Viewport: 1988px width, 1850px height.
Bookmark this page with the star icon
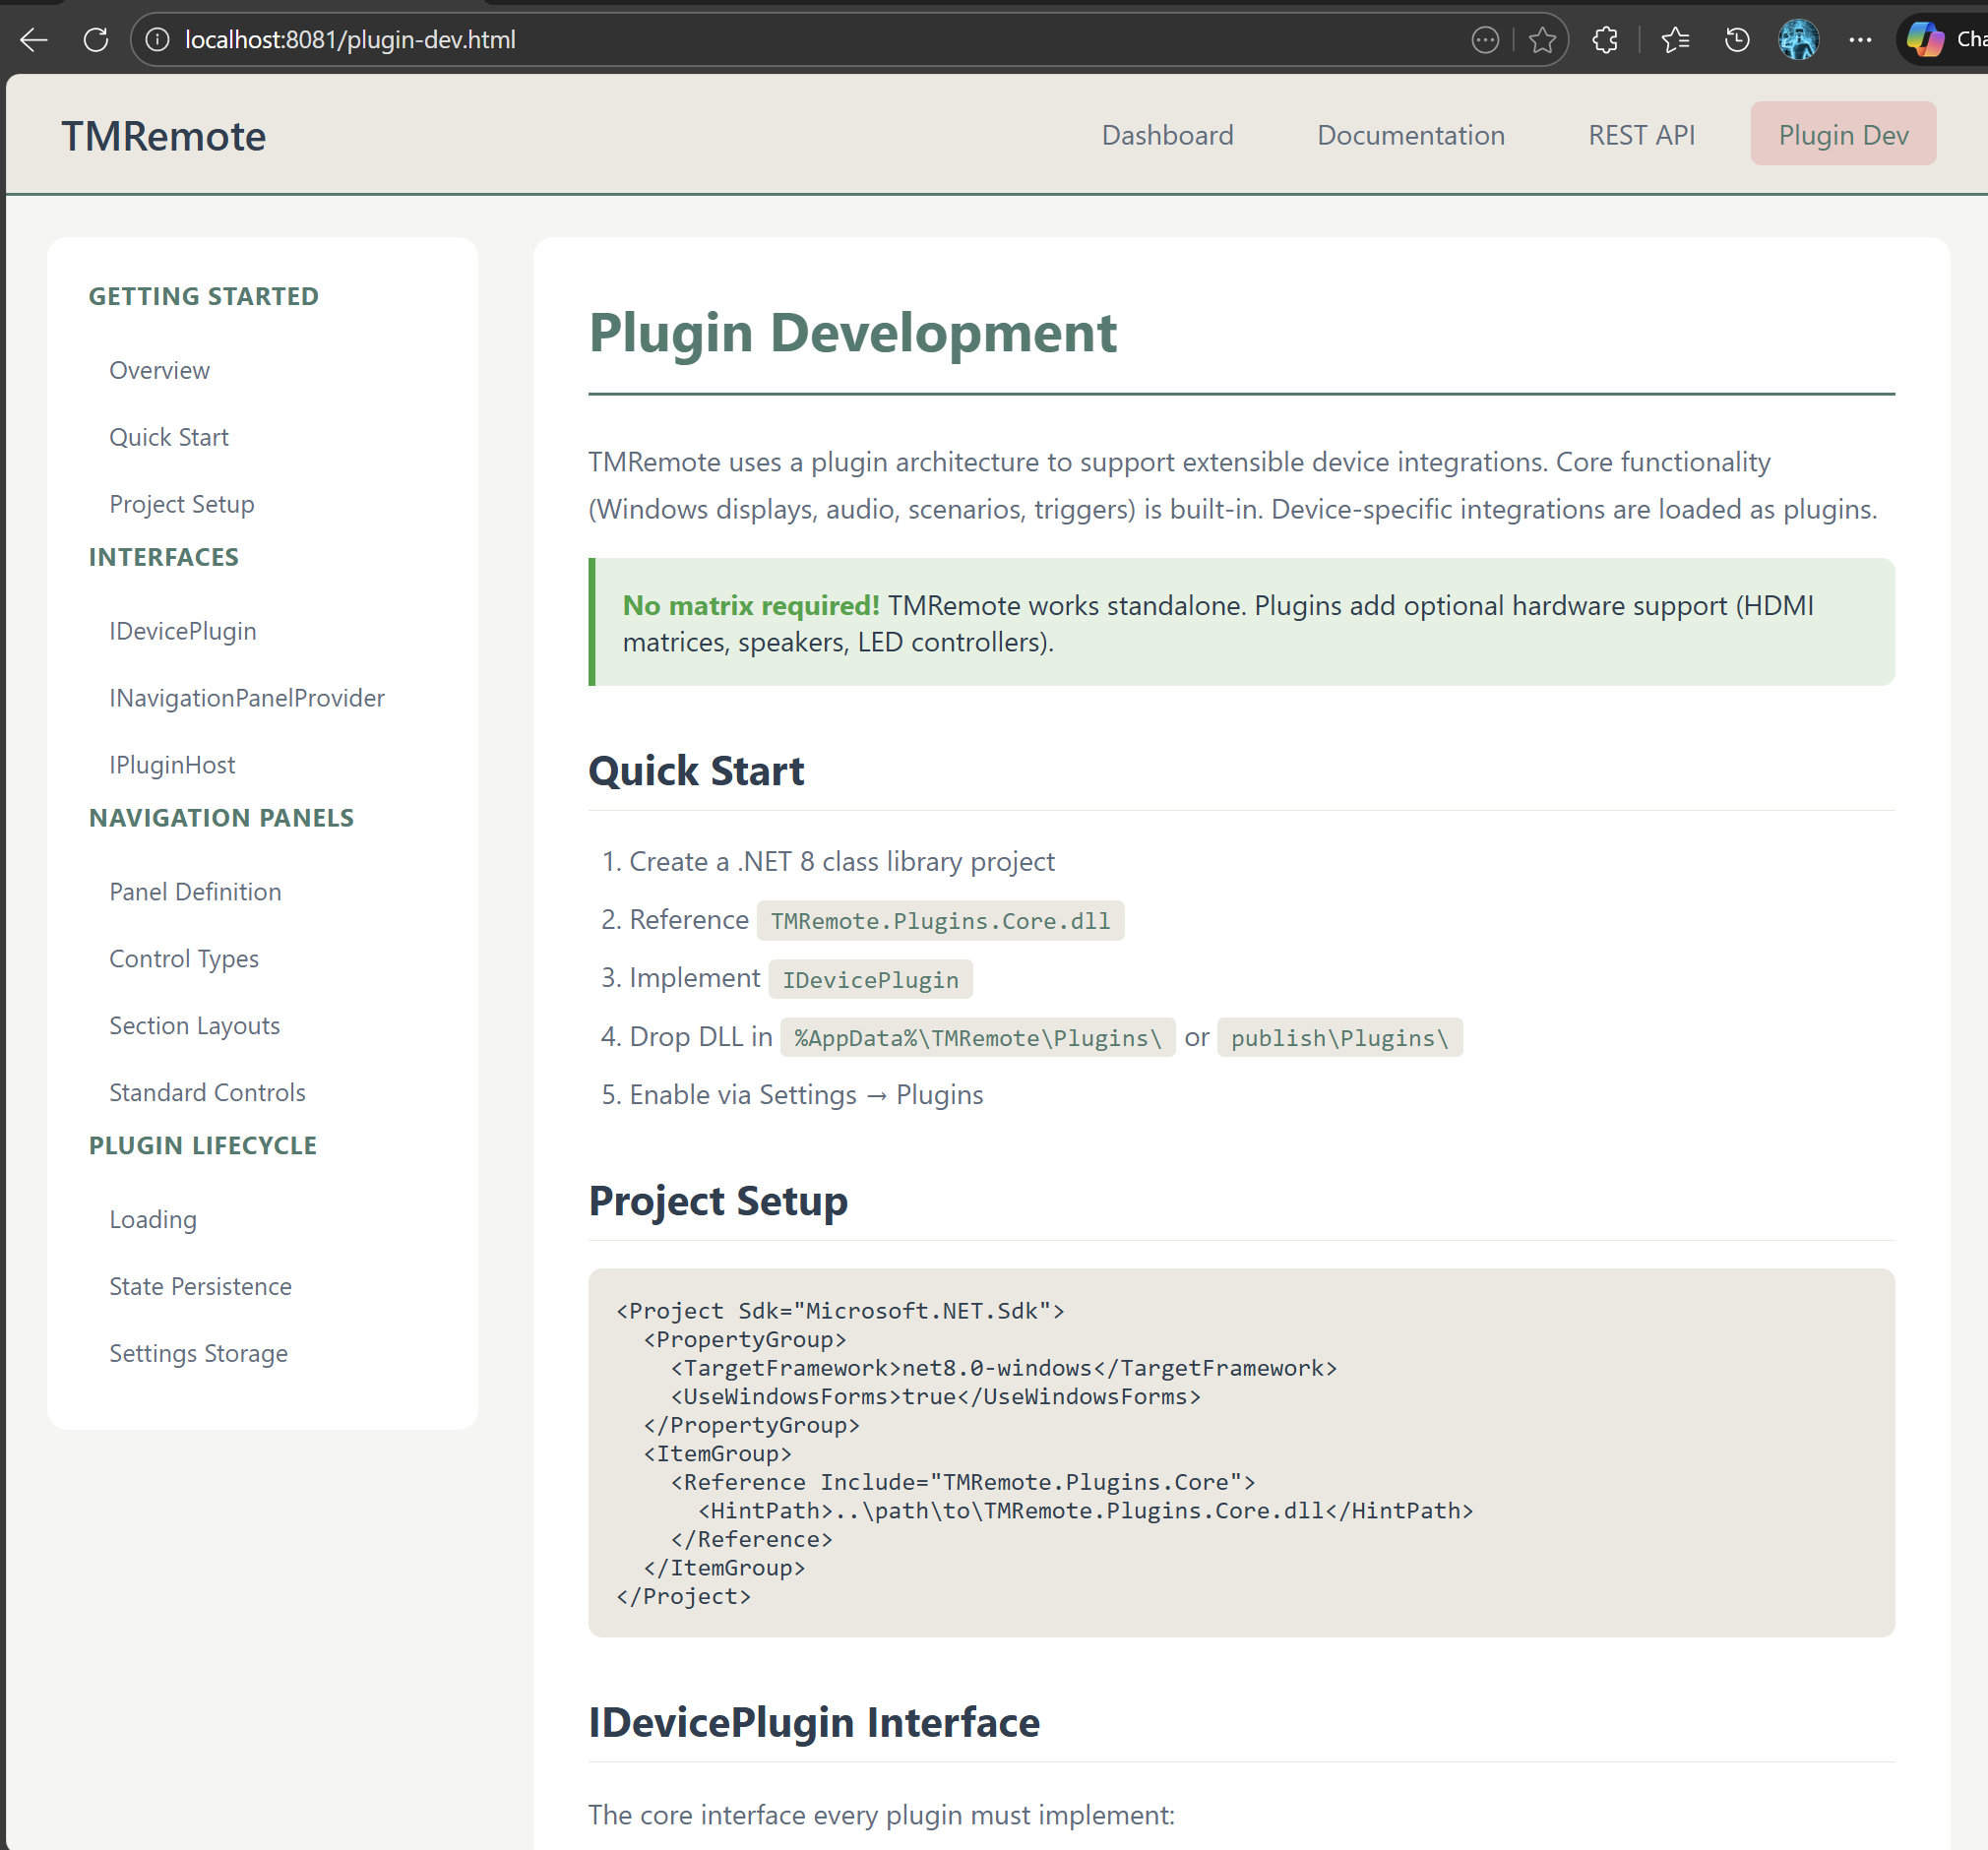1542,40
